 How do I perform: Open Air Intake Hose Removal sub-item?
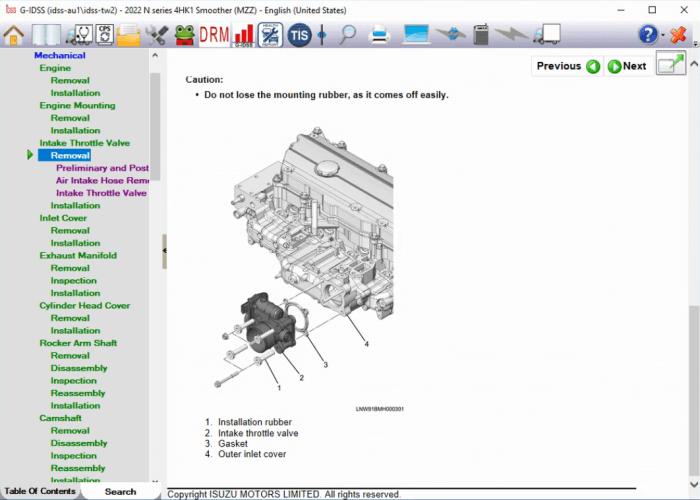102,181
